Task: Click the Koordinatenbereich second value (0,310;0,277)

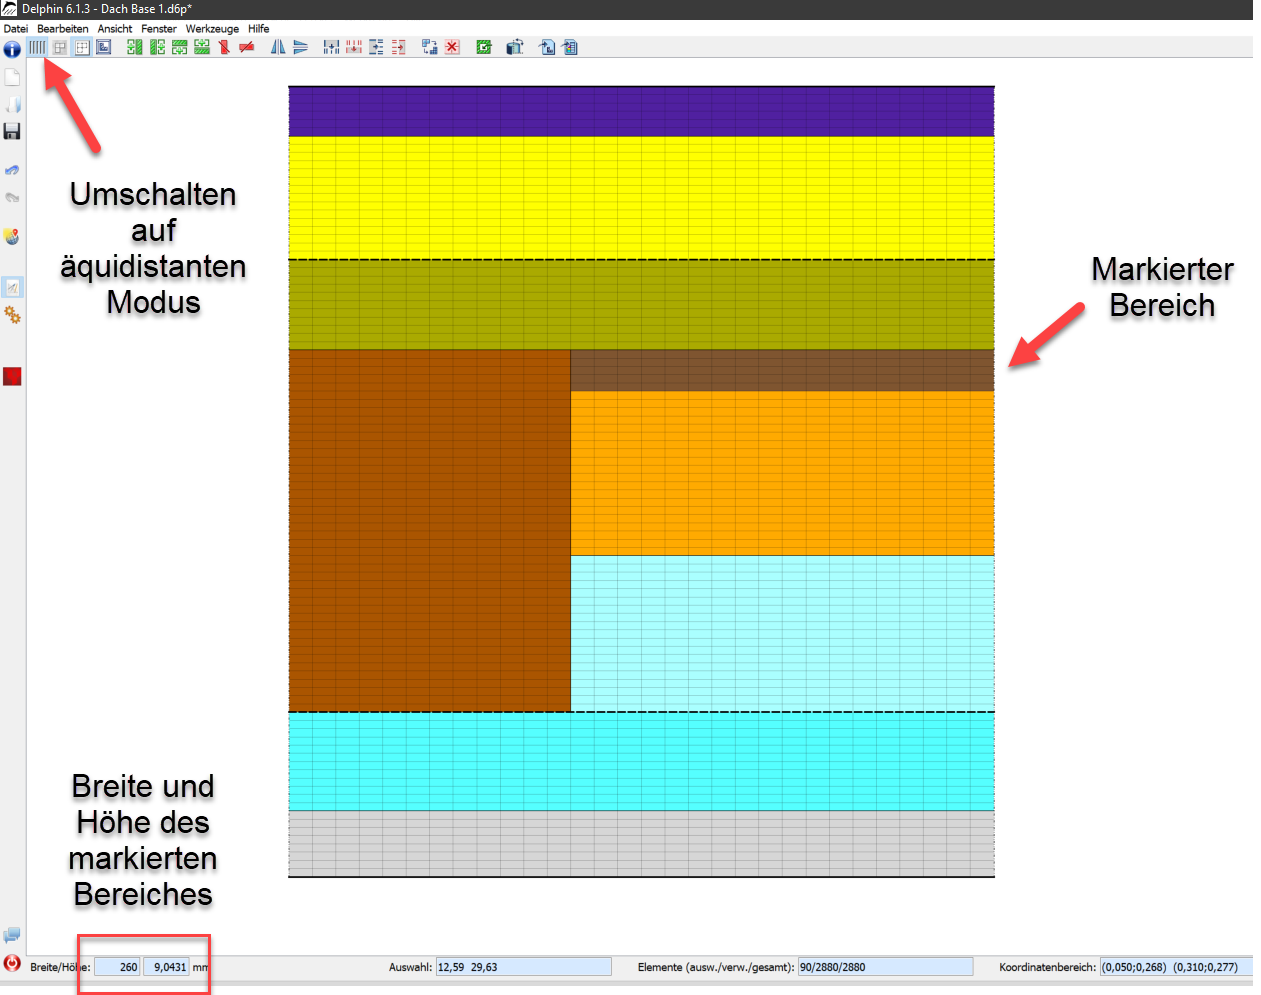Action: tap(1205, 967)
